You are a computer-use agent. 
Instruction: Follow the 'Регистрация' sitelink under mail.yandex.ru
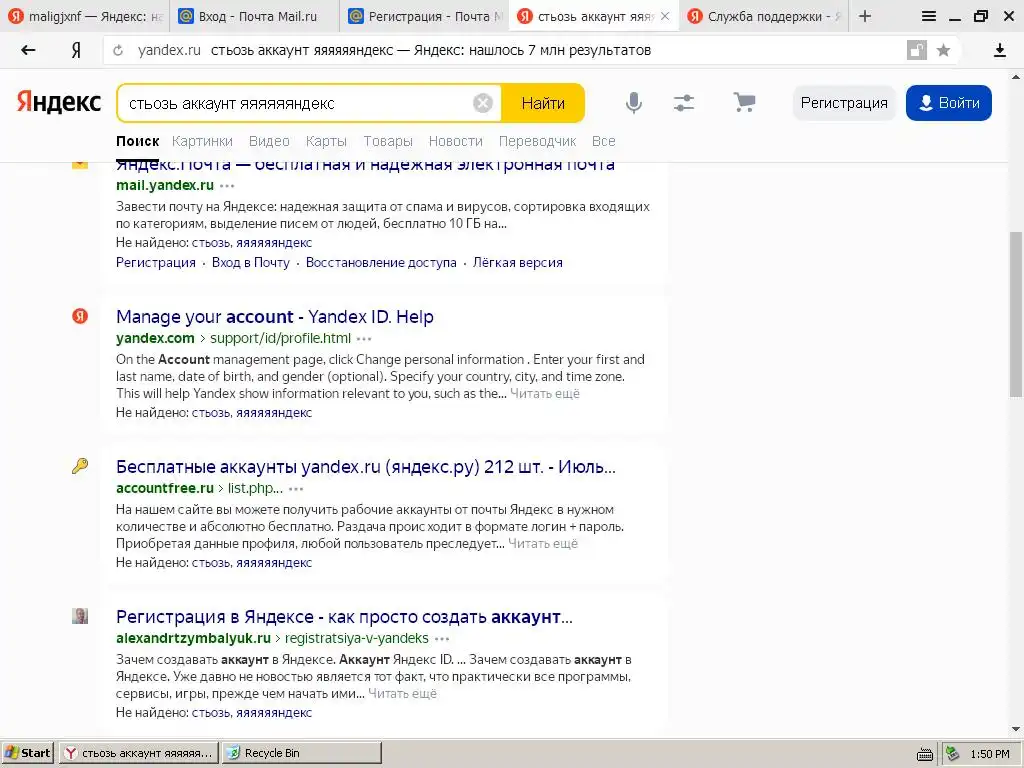click(156, 263)
